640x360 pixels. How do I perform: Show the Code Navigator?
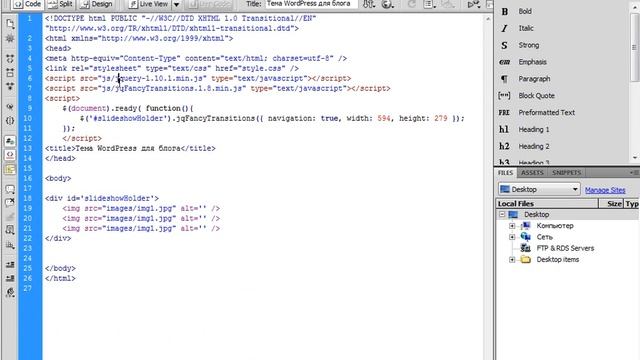pyautogui.click(x=10, y=38)
